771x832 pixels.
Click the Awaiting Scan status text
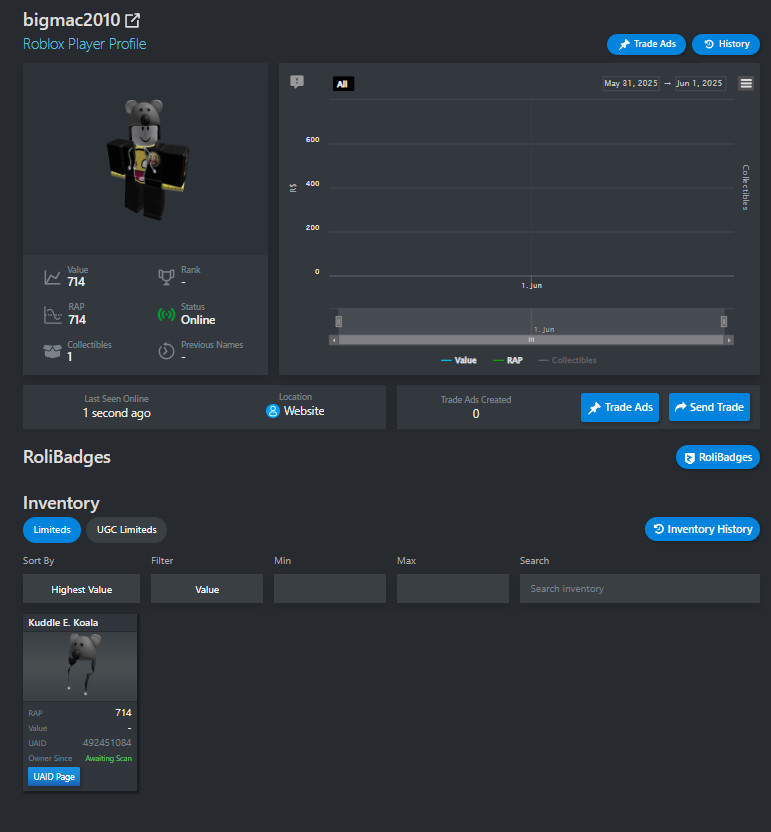(108, 758)
